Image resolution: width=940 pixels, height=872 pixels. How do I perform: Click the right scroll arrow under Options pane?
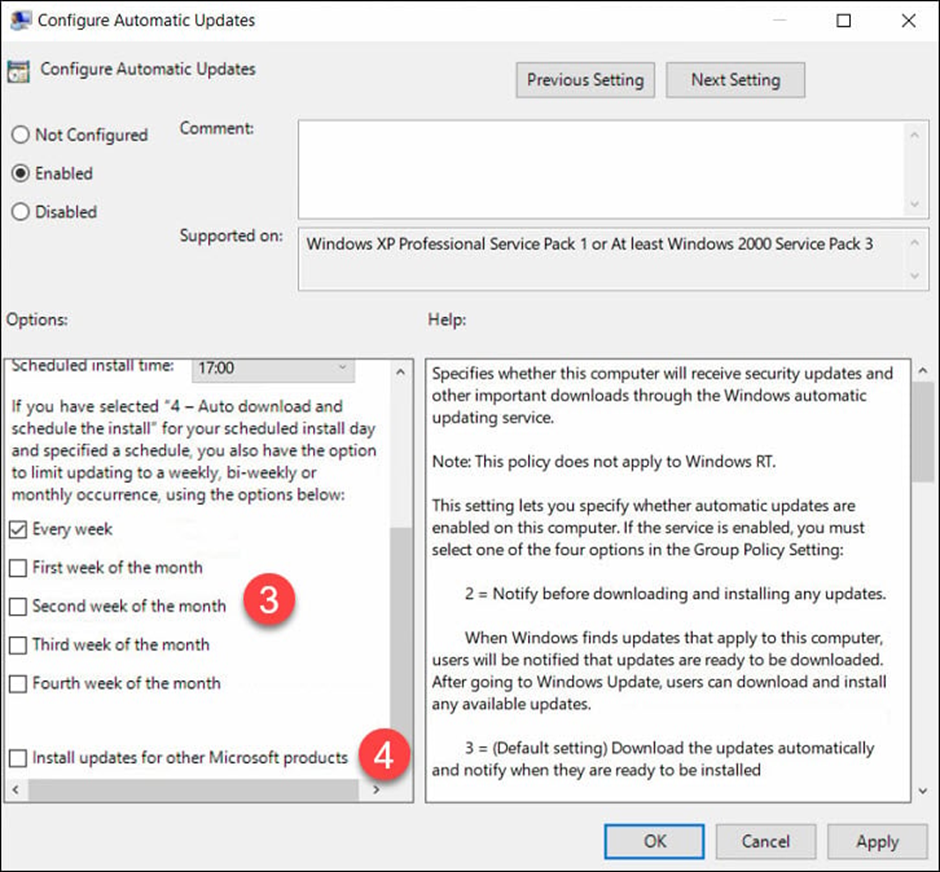pos(378,789)
